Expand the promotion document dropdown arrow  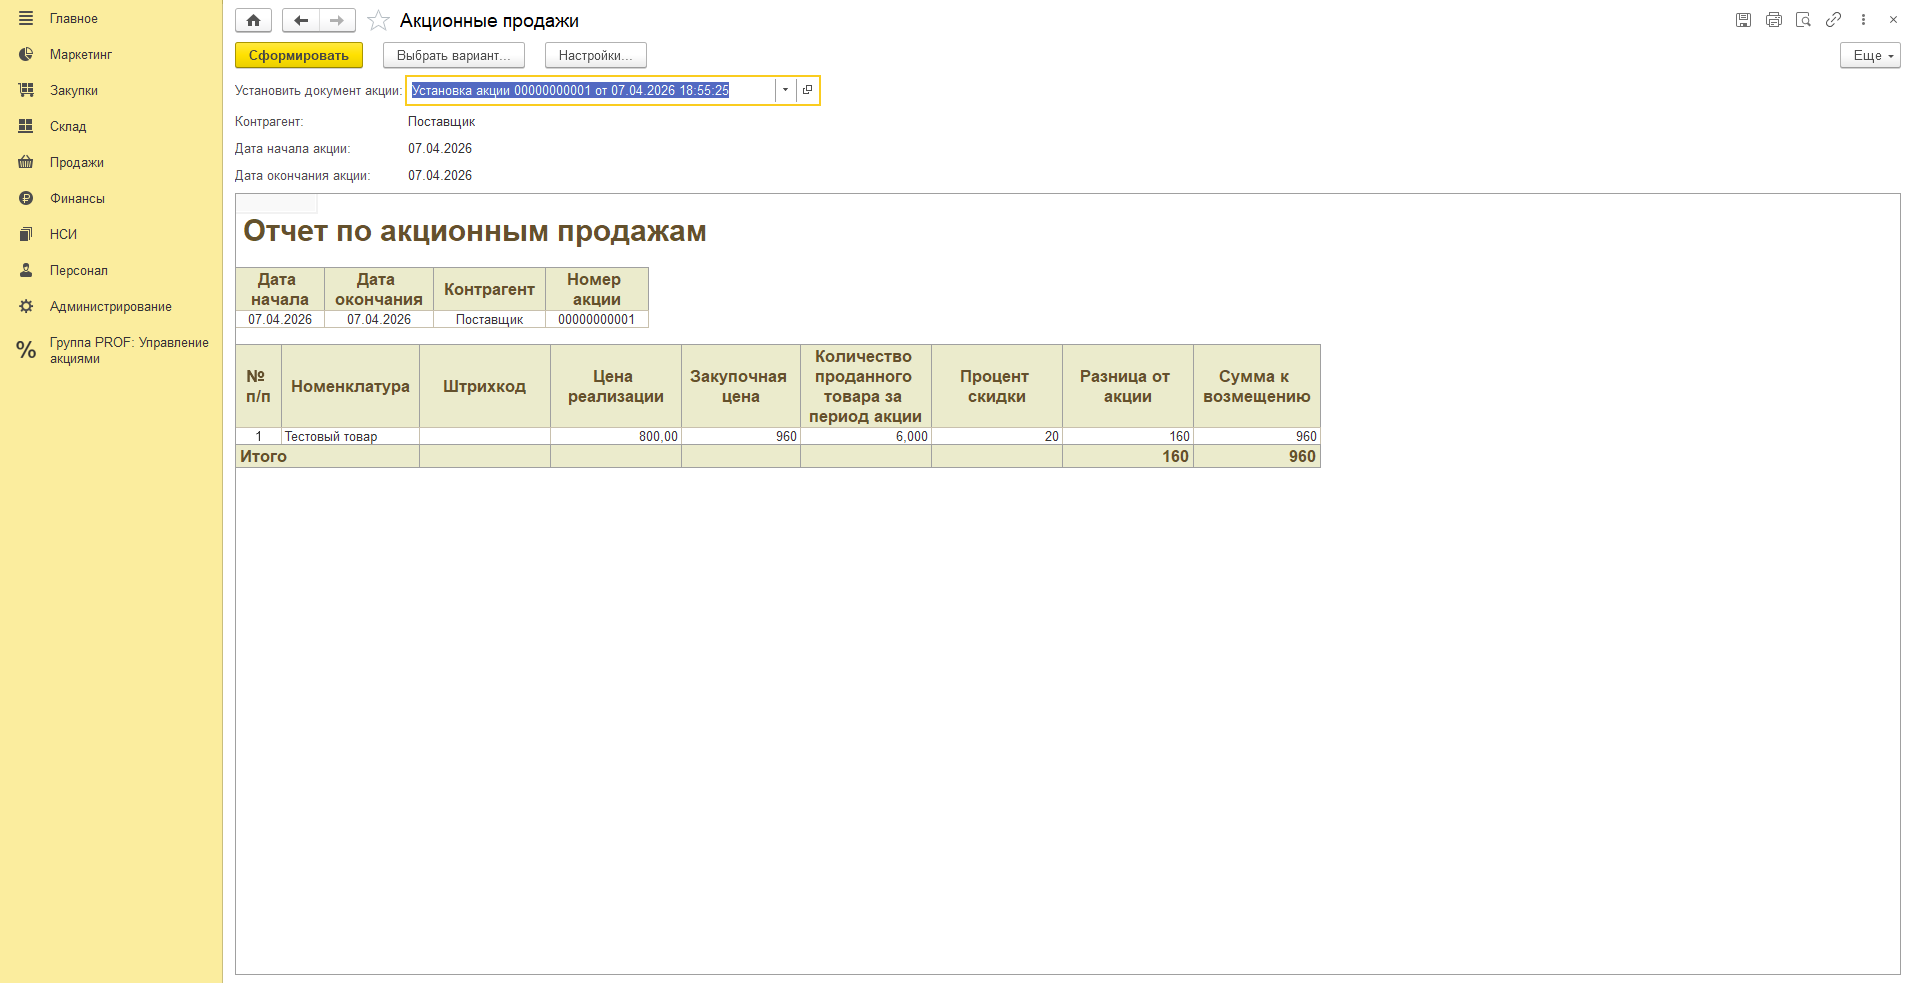point(785,90)
